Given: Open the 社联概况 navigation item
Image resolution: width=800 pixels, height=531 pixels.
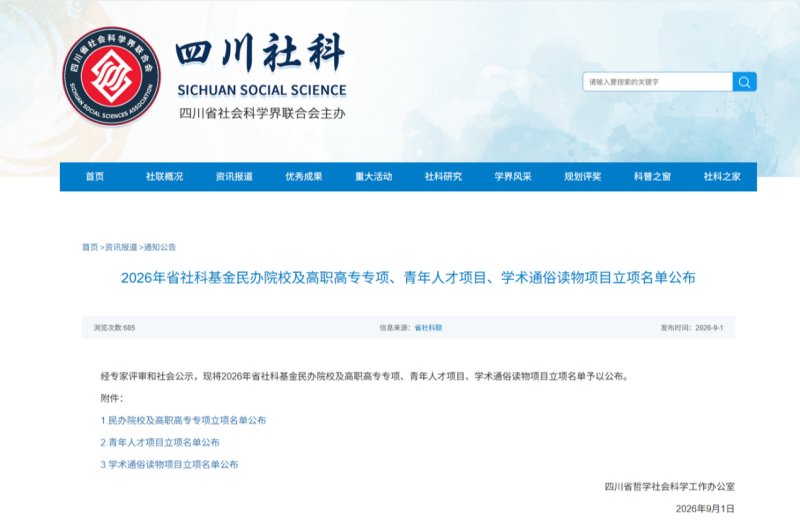Looking at the screenshot, I should tap(164, 176).
